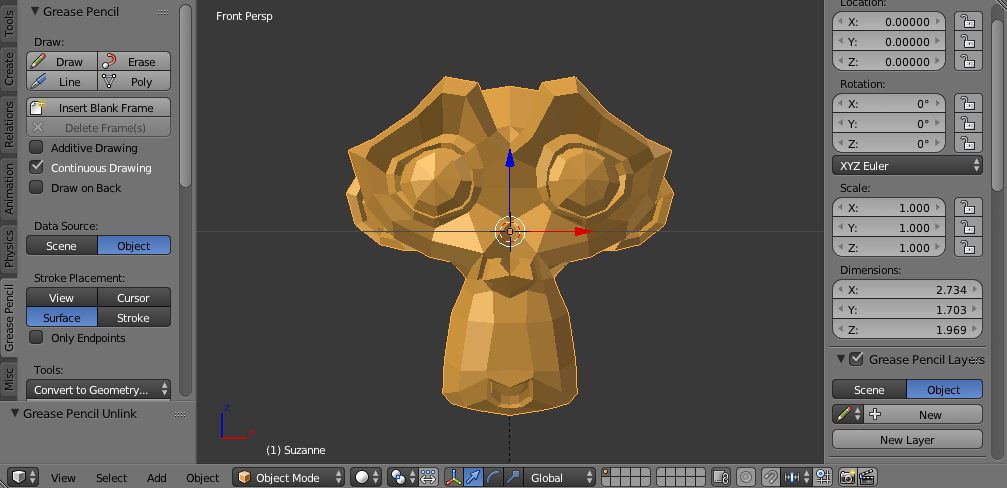Enable Draw on Back checkbox
1007x488 pixels.
point(37,187)
